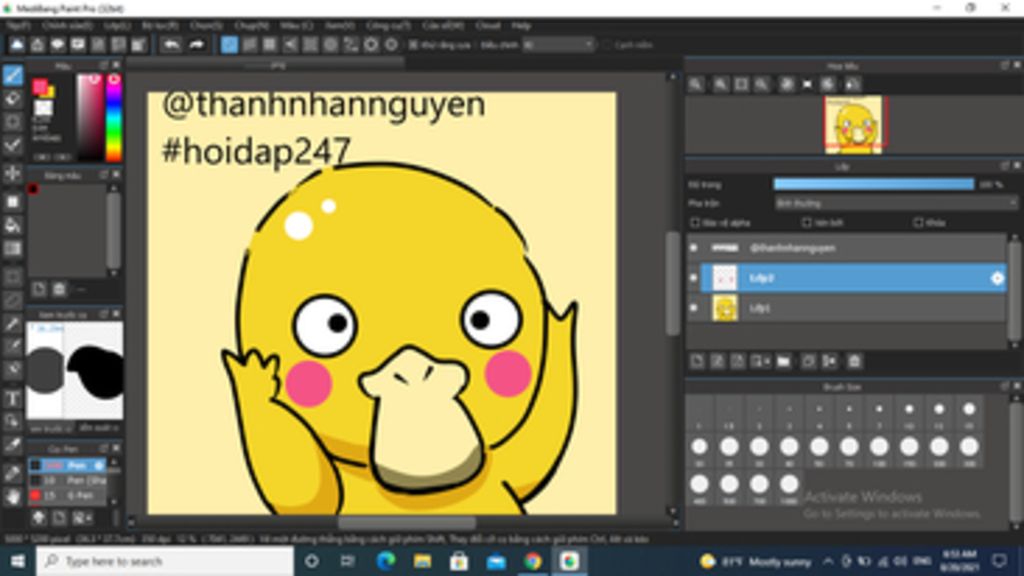Select G Pen in brush list
Image resolution: width=1024 pixels, height=576 pixels.
[x=69, y=496]
